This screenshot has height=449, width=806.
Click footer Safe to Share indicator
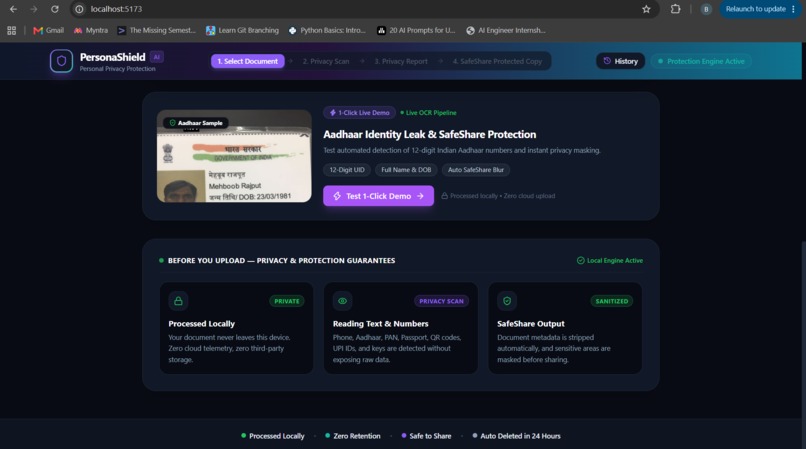point(426,436)
